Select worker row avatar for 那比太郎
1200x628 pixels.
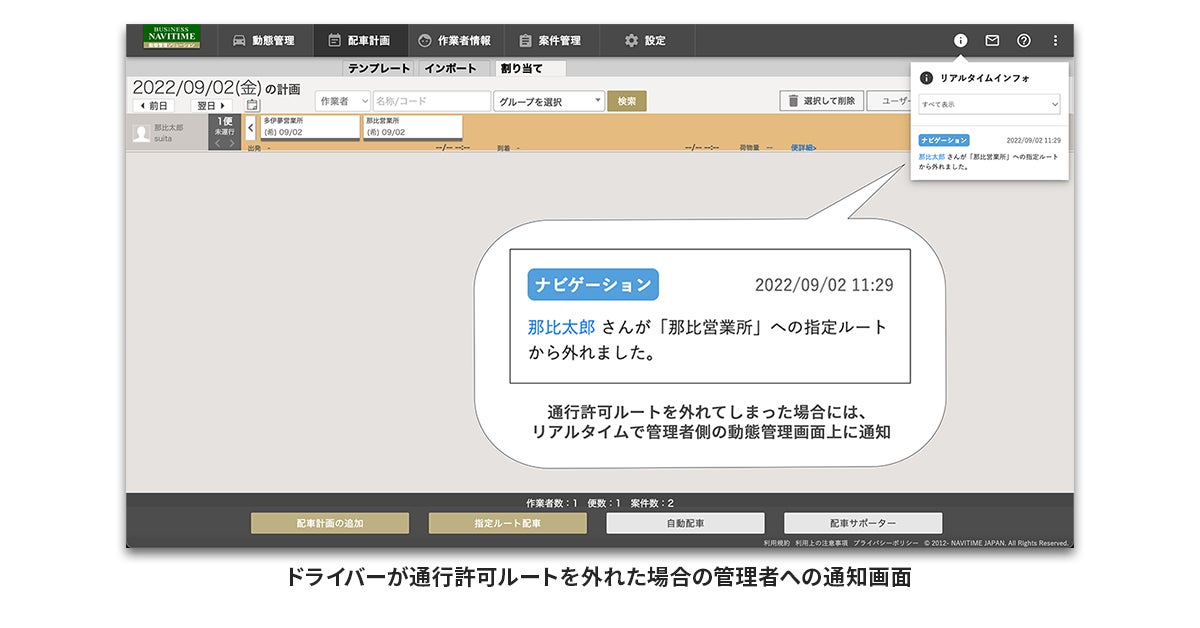coord(142,132)
